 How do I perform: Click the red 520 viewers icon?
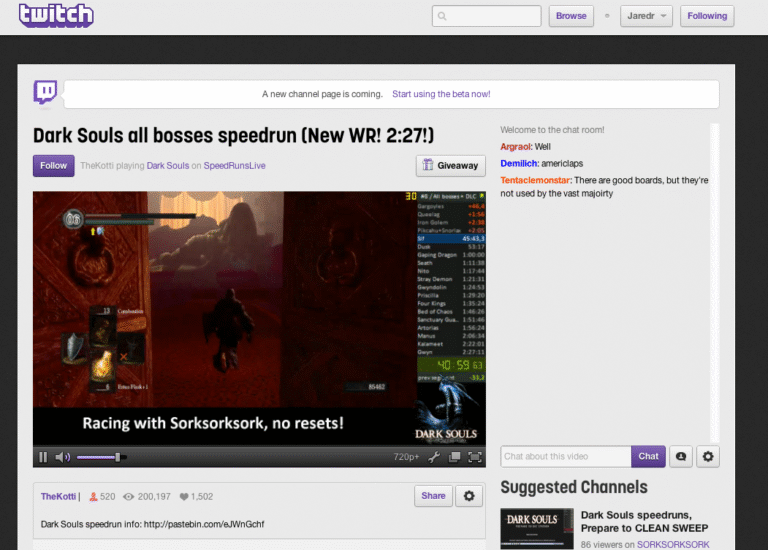click(93, 497)
